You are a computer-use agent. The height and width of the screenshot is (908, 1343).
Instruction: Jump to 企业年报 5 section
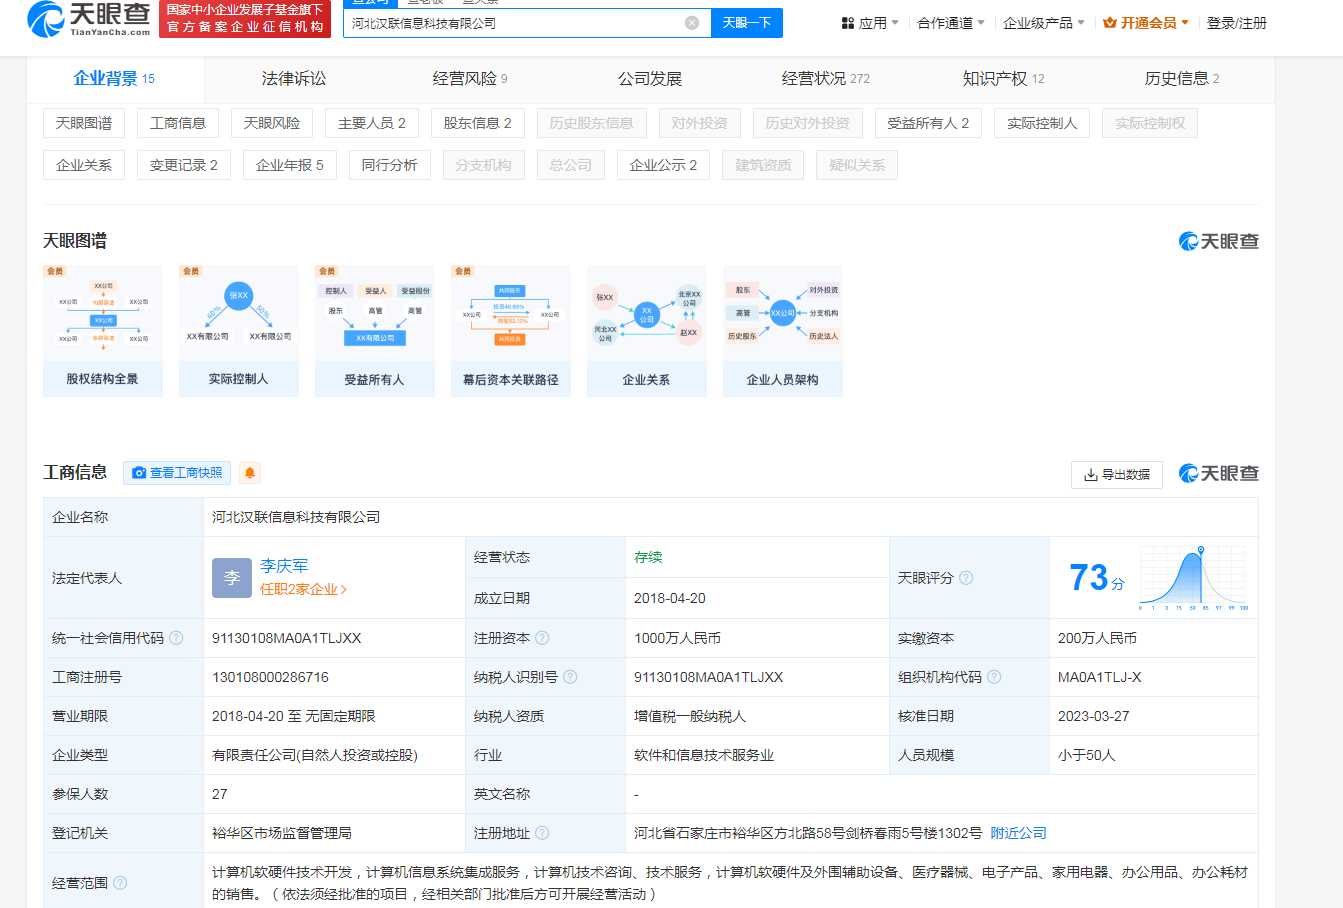click(290, 165)
